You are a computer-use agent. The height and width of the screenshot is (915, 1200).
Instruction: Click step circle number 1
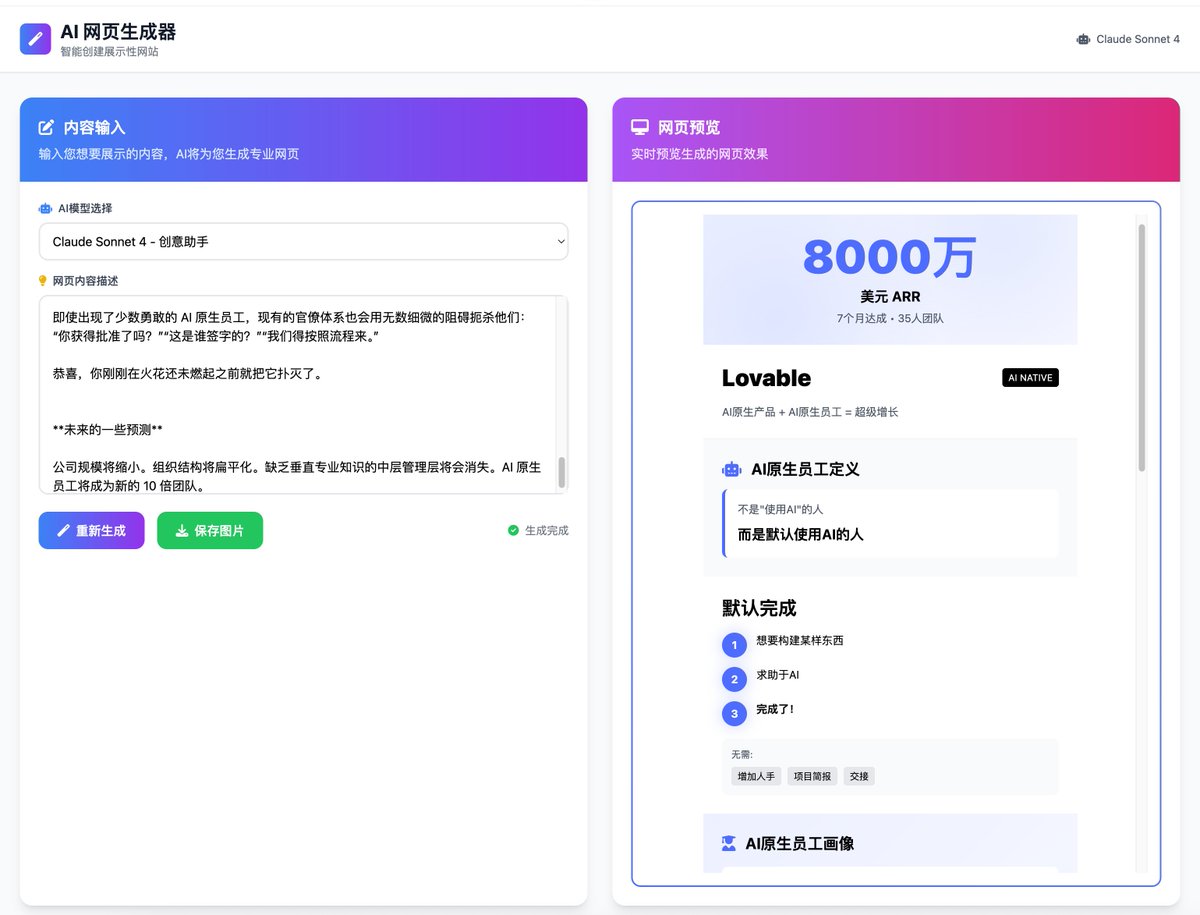click(x=734, y=645)
